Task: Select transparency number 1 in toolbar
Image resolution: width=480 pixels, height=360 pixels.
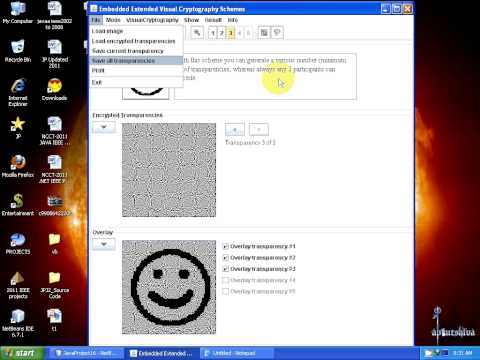Action: [x=213, y=33]
